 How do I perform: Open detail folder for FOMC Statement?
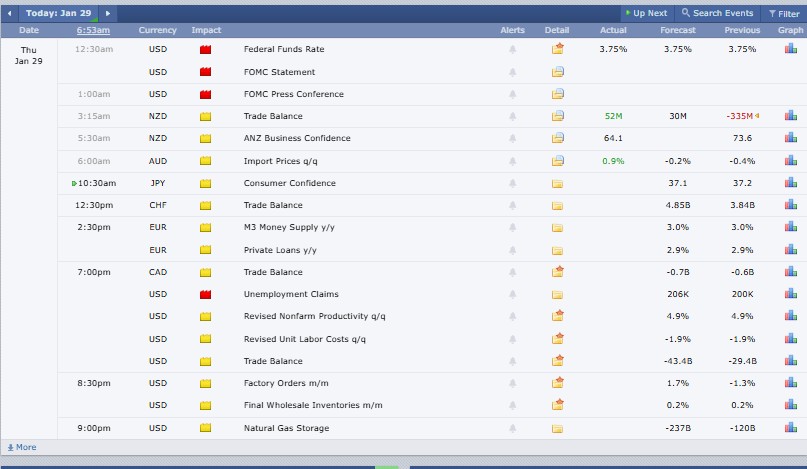click(x=557, y=72)
